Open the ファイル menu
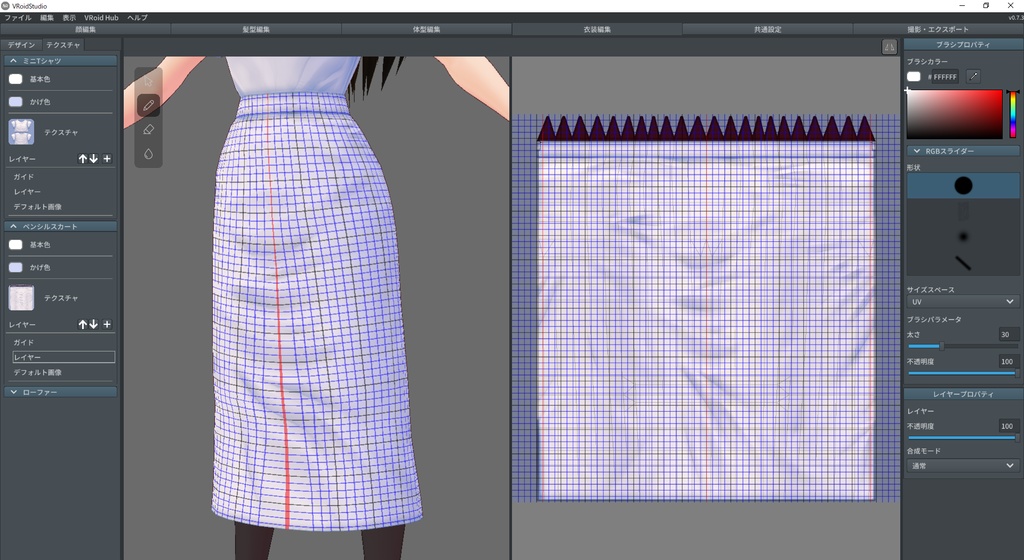 tap(18, 18)
